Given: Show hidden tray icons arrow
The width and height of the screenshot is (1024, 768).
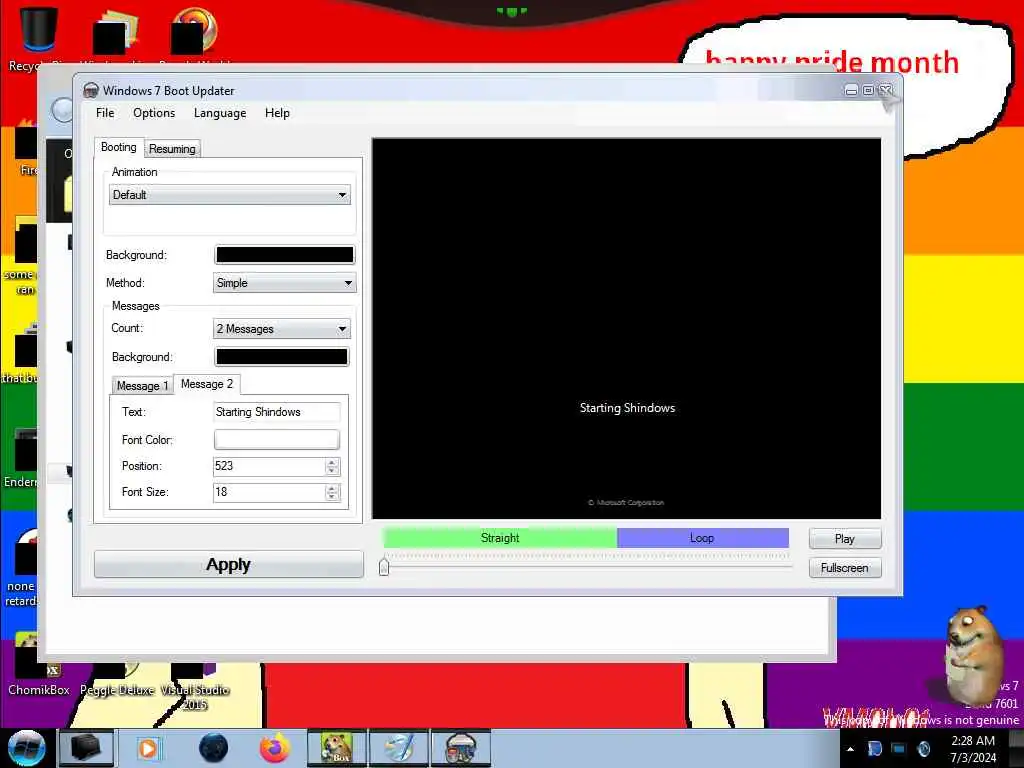Looking at the screenshot, I should coord(850,749).
